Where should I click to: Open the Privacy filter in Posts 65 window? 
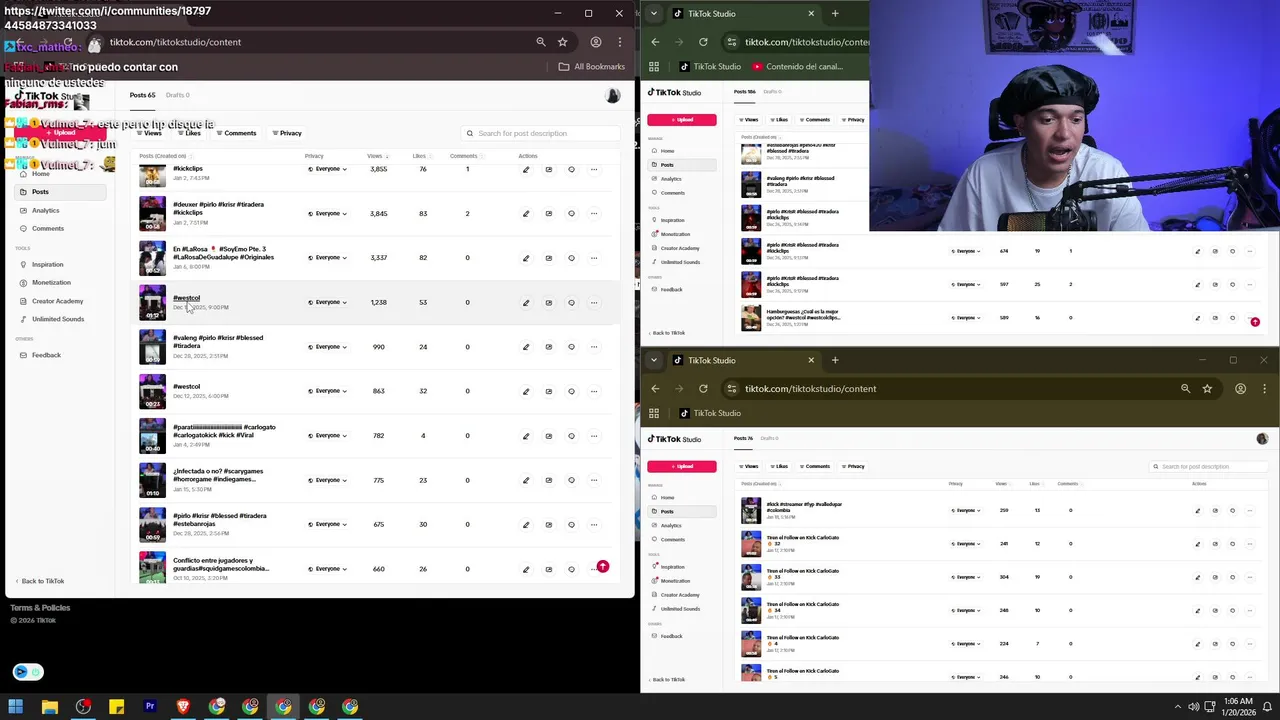tap(287, 133)
